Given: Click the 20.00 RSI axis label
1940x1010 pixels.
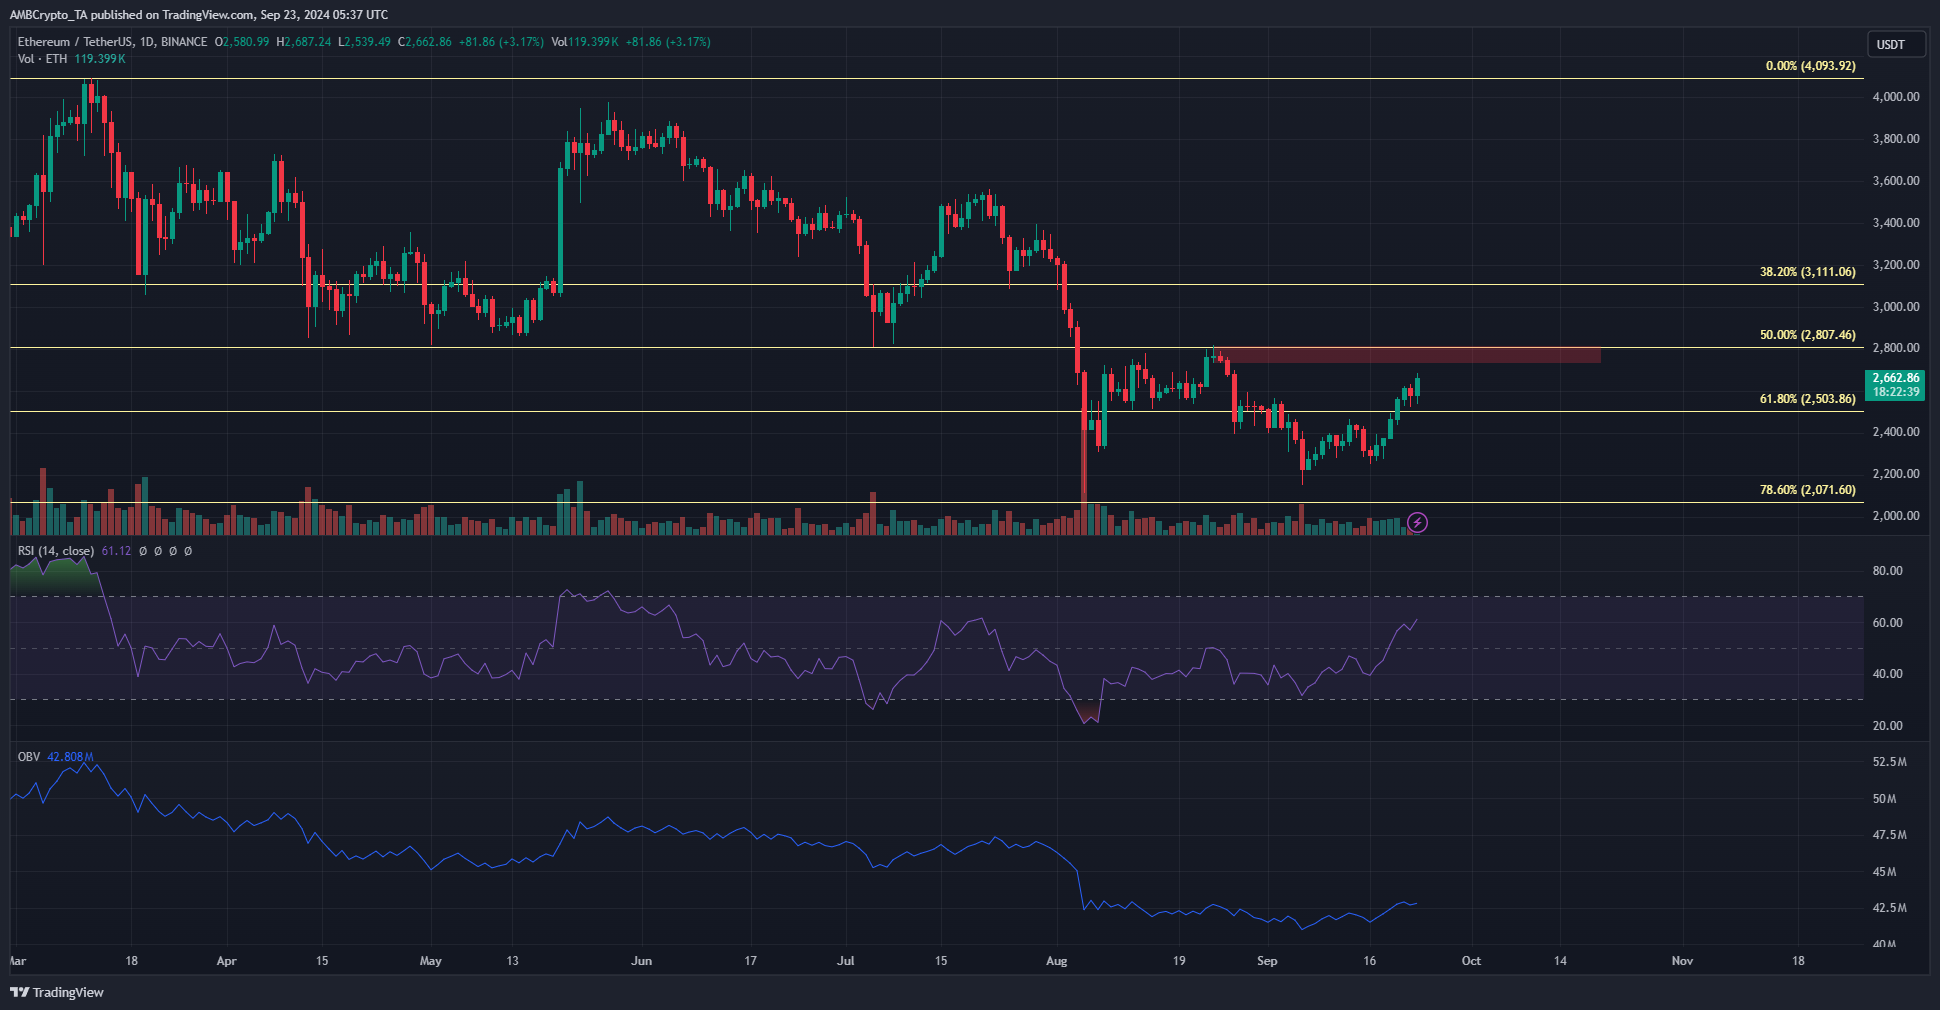Looking at the screenshot, I should point(1887,726).
